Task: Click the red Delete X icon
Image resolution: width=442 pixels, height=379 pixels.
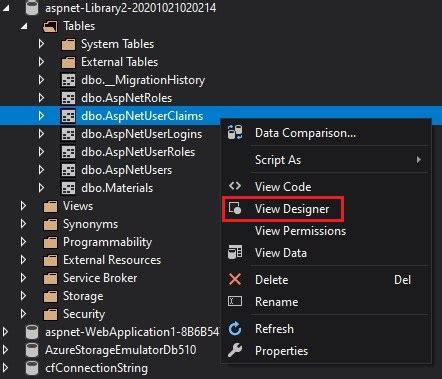Action: (235, 279)
